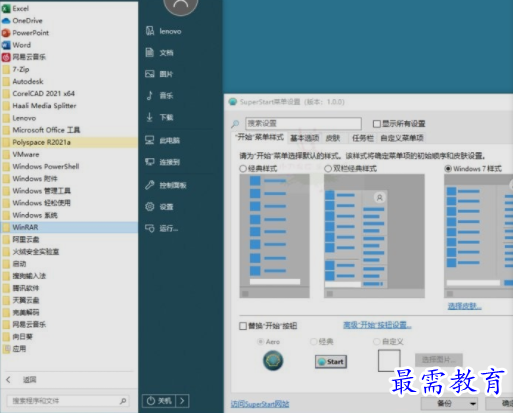Select the 经典样式 radio option
Viewport: 513px width, 413px height.
(243, 169)
